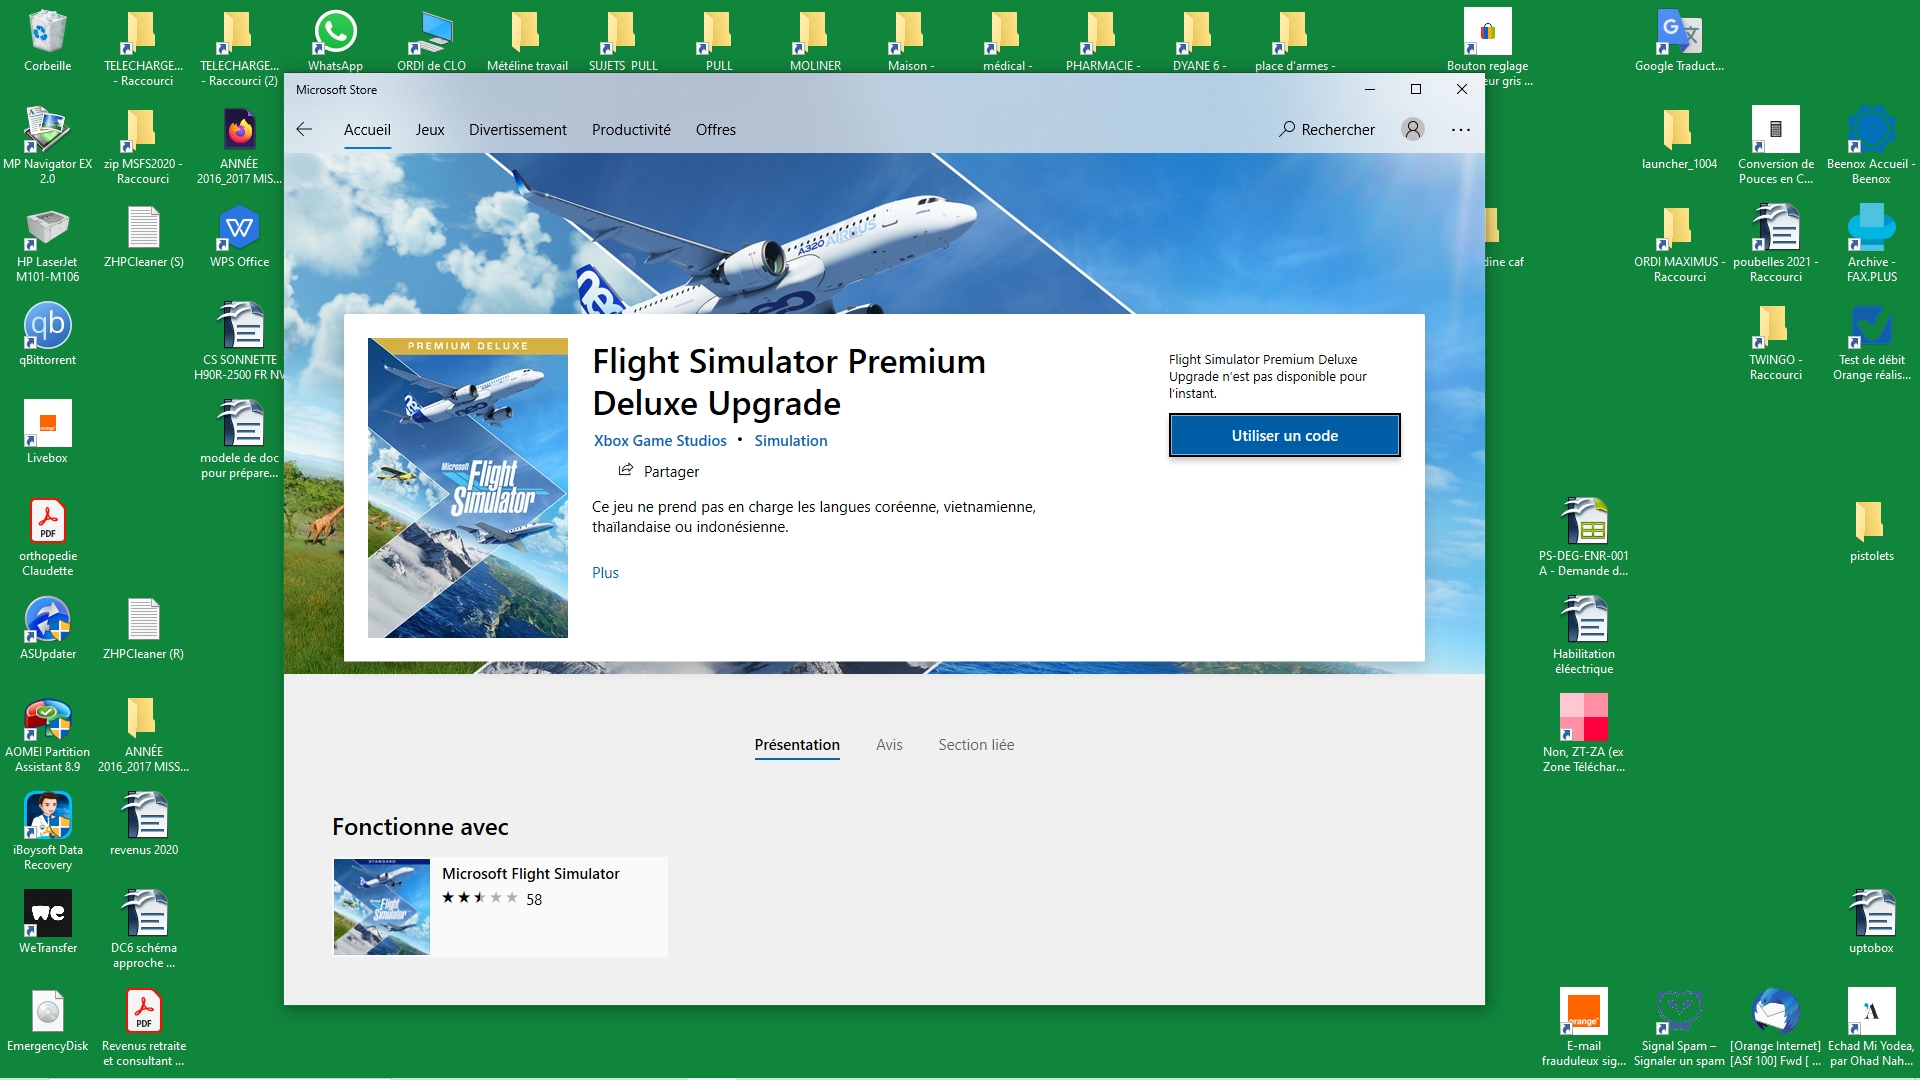The width and height of the screenshot is (1920, 1080).
Task: Click the Flight Simulator Premium Deluxe cover art
Action: coord(467,488)
